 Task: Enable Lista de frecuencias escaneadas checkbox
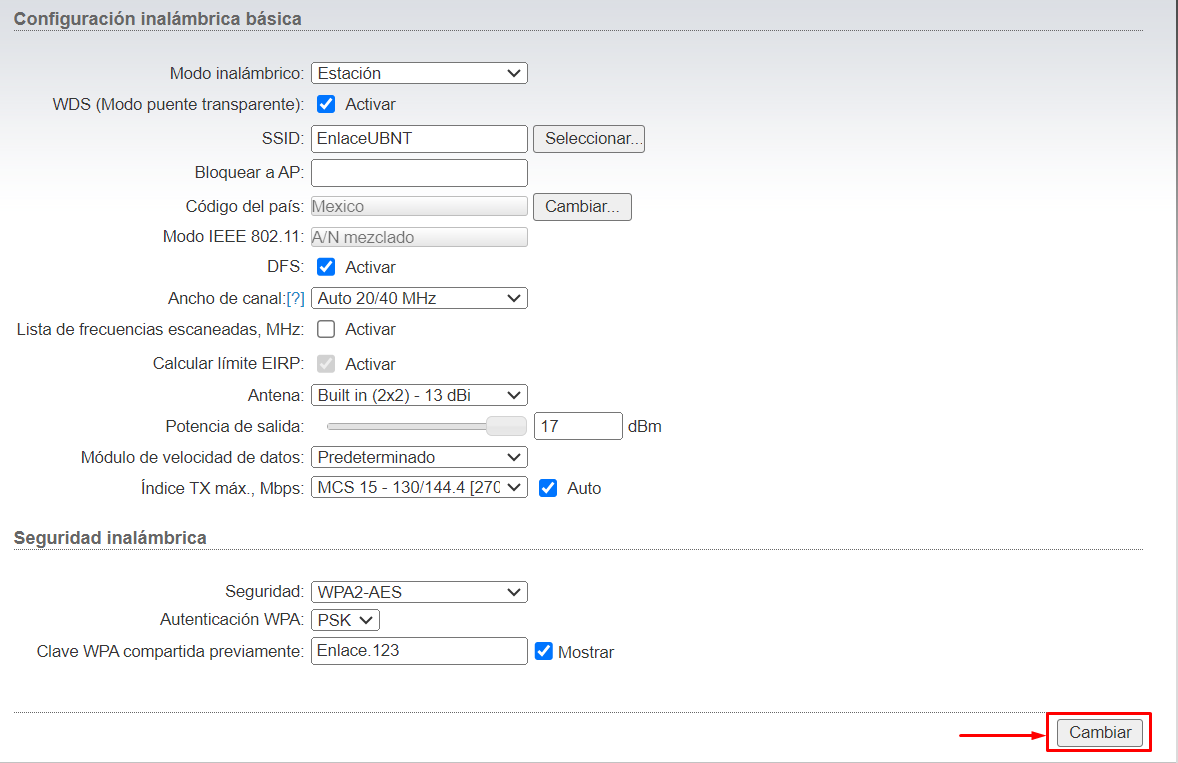click(326, 329)
